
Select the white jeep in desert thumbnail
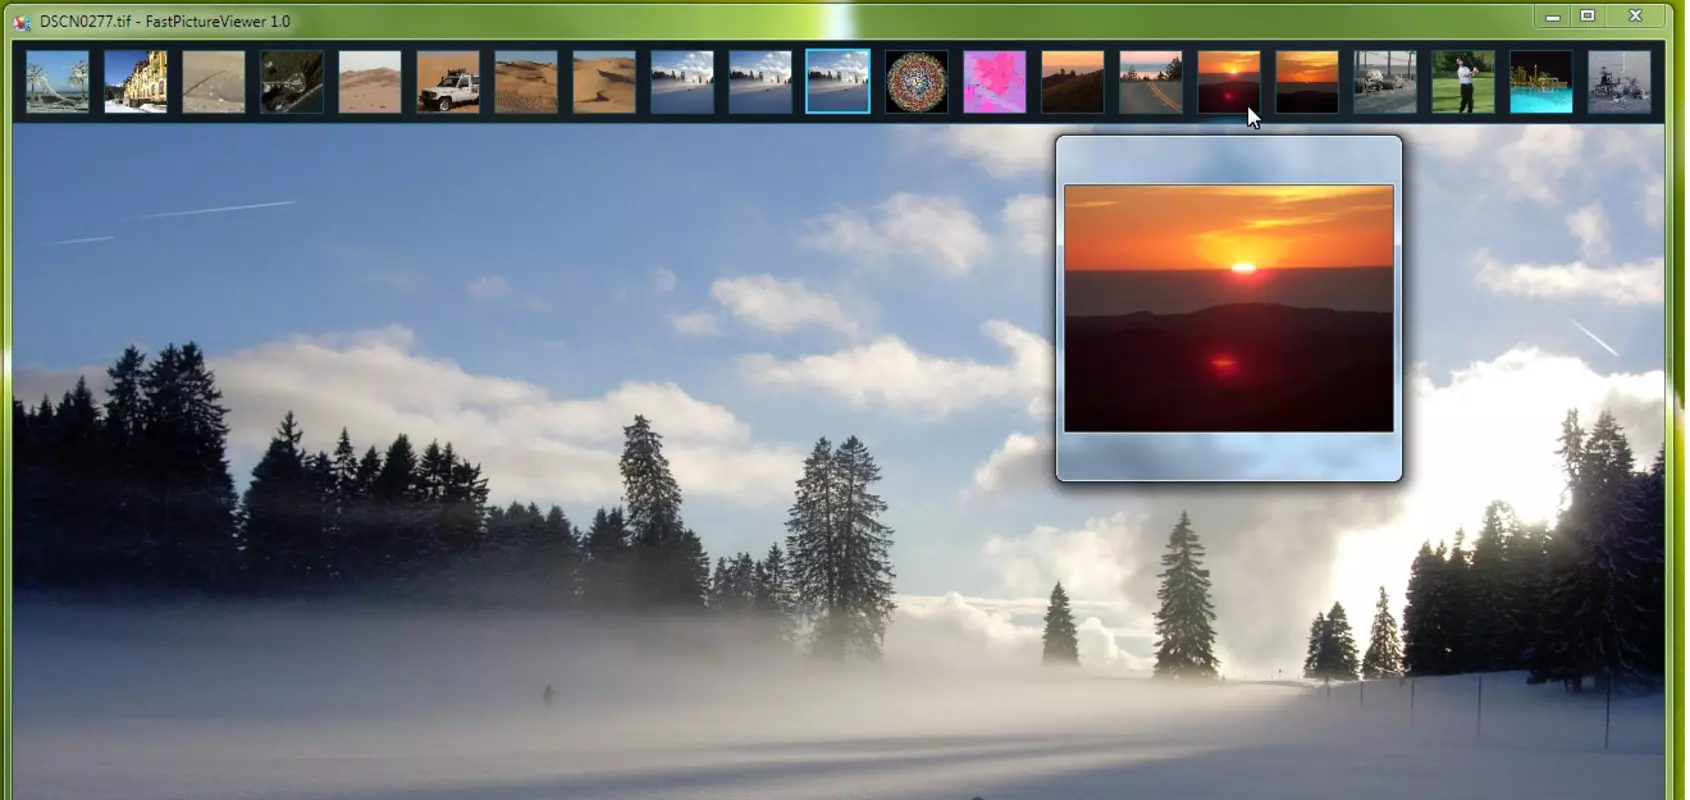pyautogui.click(x=448, y=82)
